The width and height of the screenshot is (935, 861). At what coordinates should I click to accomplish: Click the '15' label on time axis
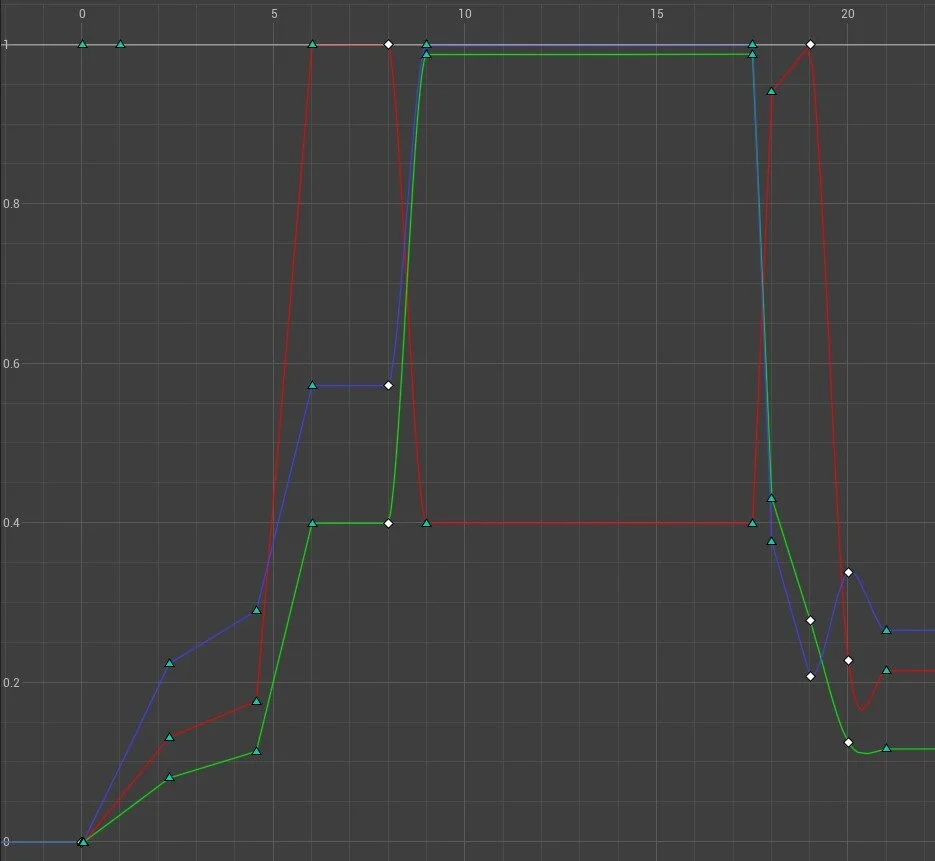point(657,14)
